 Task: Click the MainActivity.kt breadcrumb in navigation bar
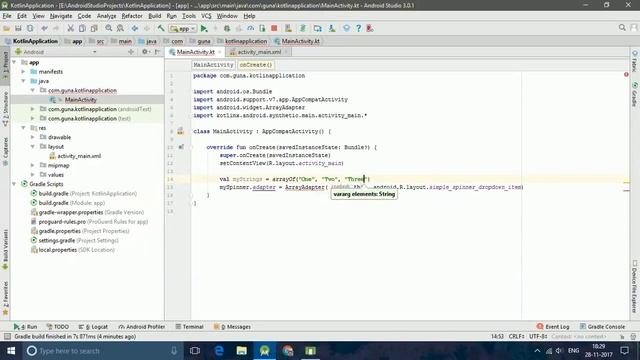297,41
